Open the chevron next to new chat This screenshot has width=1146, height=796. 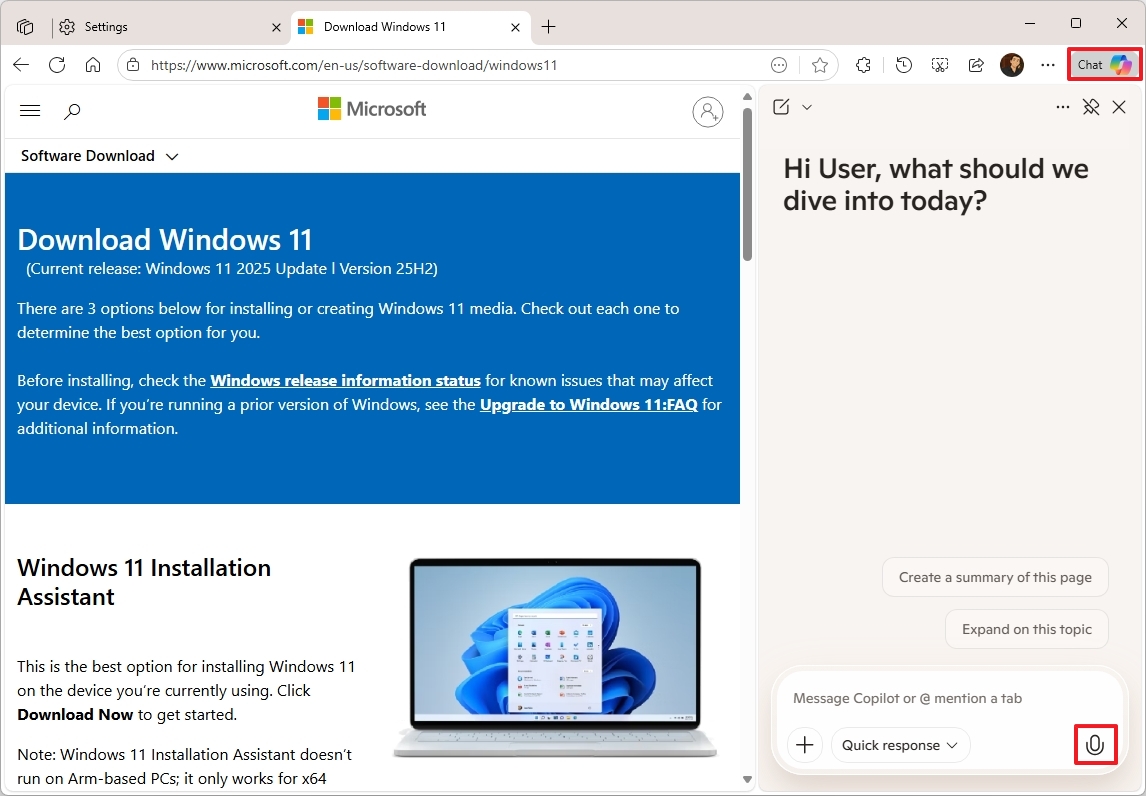[808, 107]
